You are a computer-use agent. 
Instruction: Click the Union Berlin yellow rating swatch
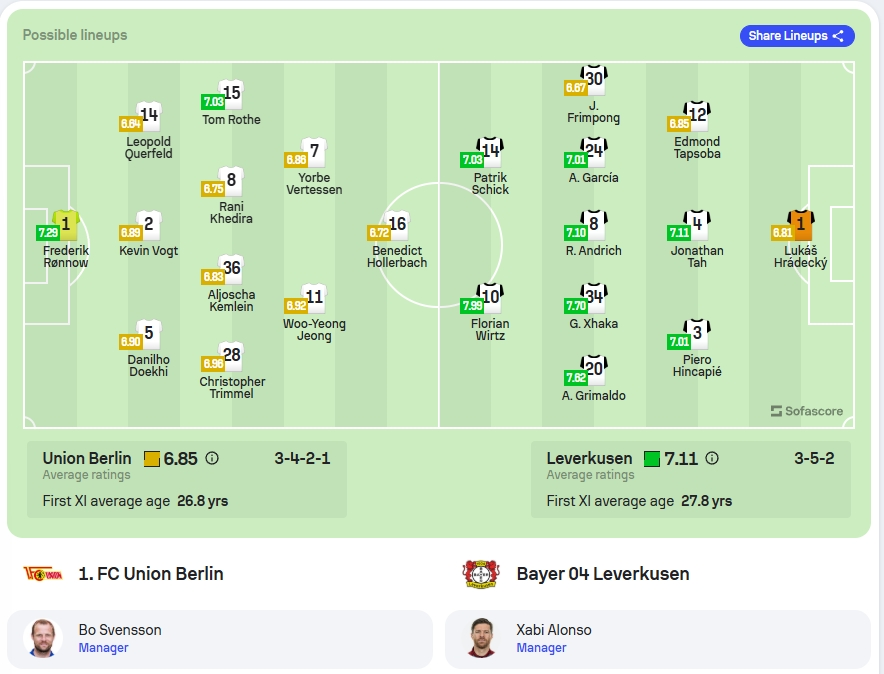tap(152, 459)
